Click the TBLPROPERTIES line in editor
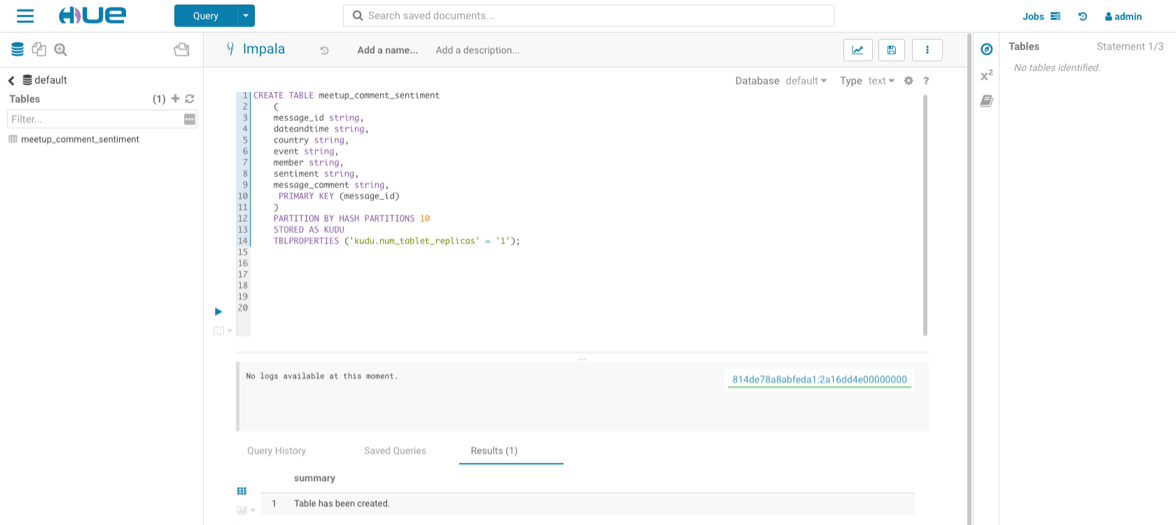 [x=396, y=241]
